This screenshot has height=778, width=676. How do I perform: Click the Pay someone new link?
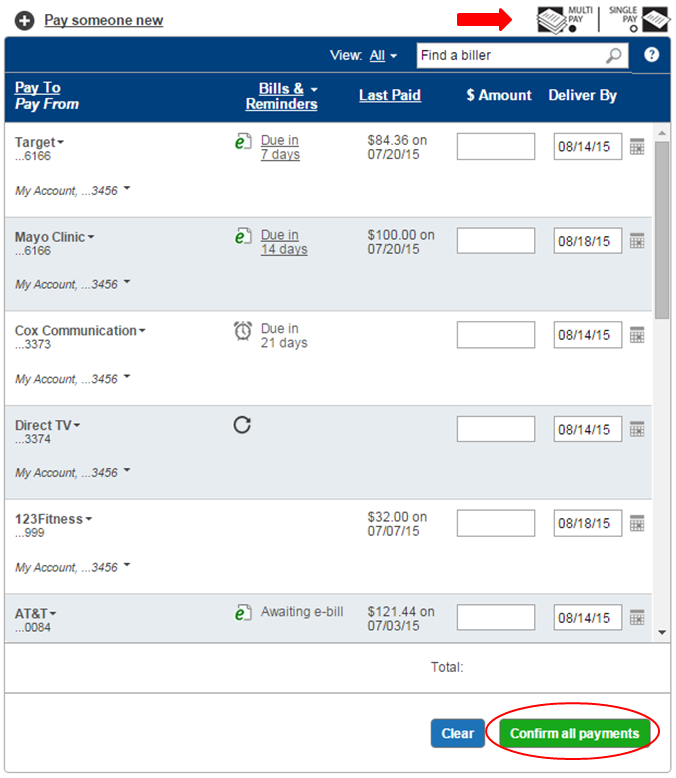[x=104, y=20]
